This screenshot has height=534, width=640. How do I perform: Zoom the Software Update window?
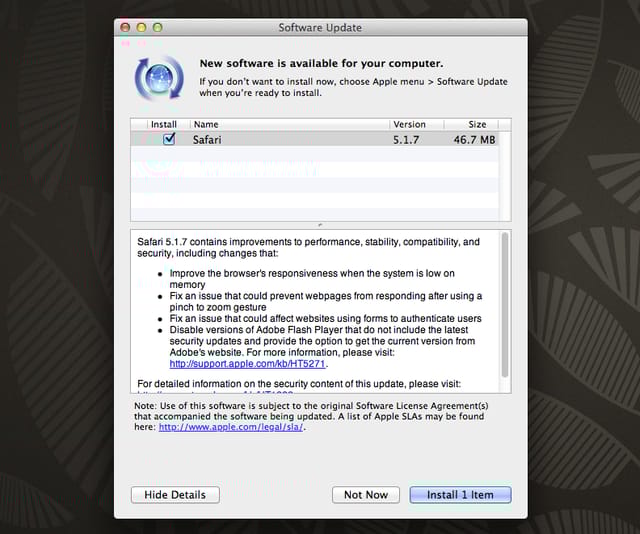coord(158,27)
